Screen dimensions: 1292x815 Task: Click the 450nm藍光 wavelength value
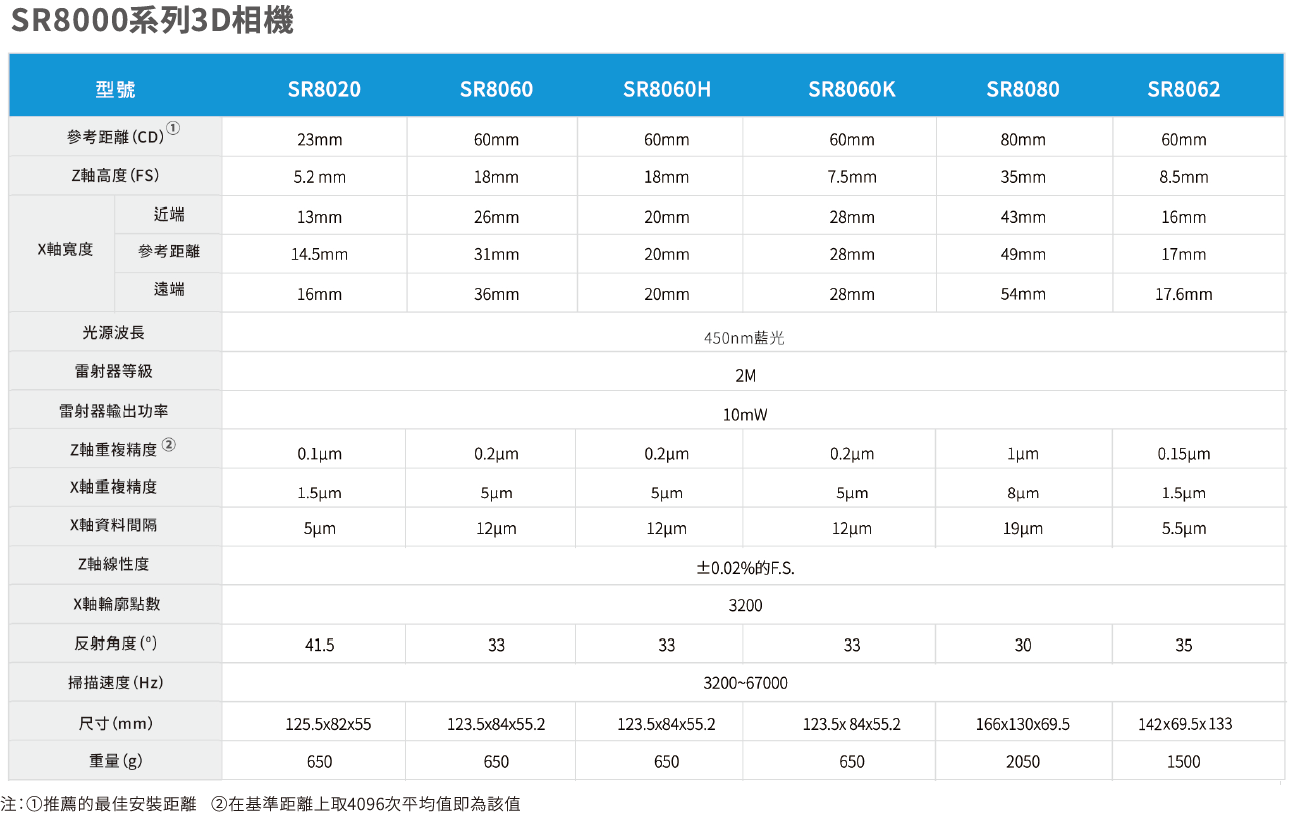click(744, 339)
